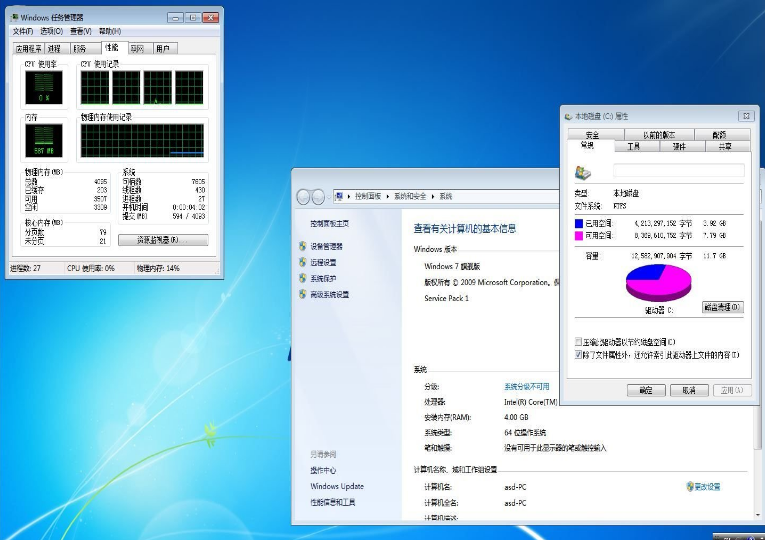Viewport: 765px width, 540px height.
Task: Click the 控制面板主页 link
Action: point(329,223)
